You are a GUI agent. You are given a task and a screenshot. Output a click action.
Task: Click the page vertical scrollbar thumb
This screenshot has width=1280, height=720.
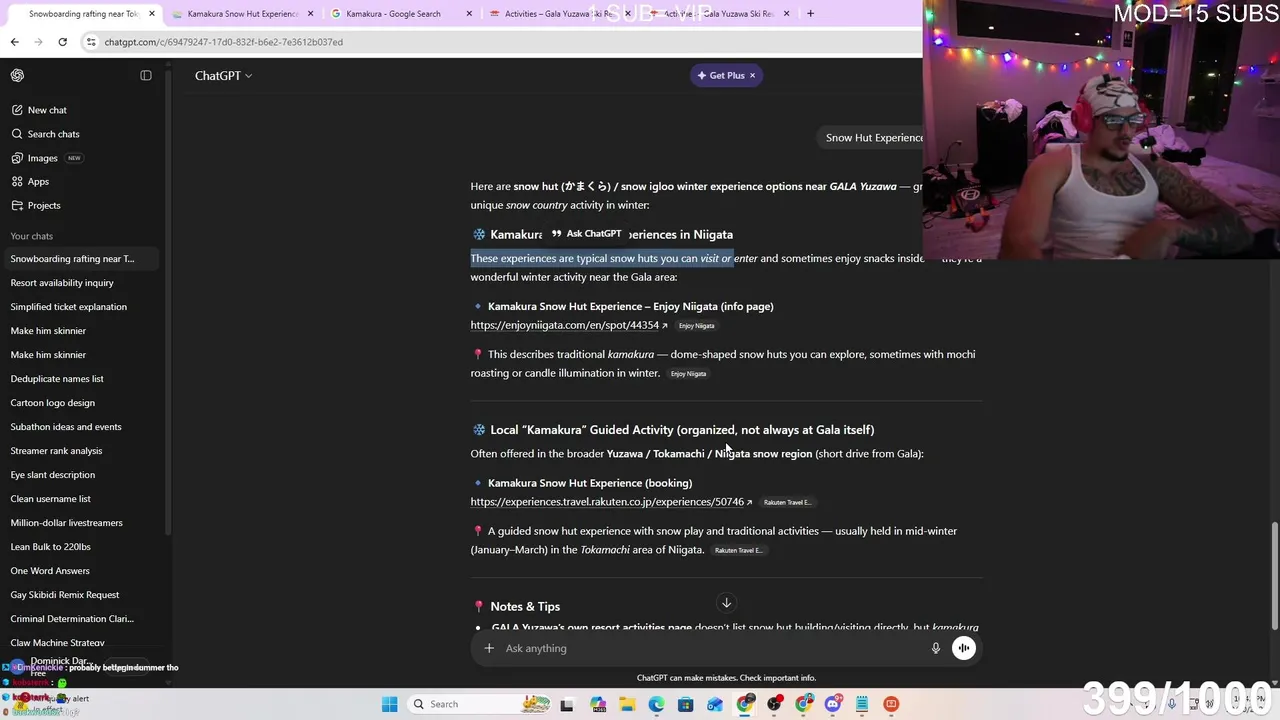coord(1274,575)
